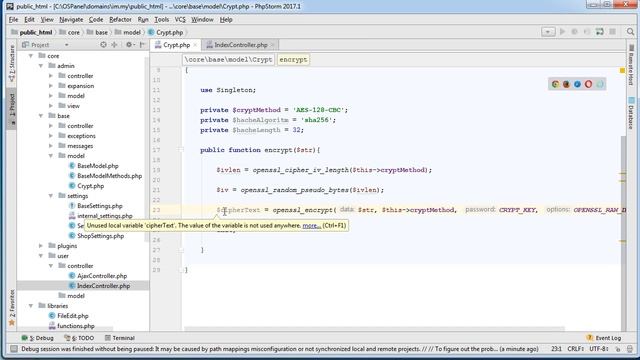Toggle tool window buttons icon in status bar
Screen dimensions: 640x360
(14, 349)
